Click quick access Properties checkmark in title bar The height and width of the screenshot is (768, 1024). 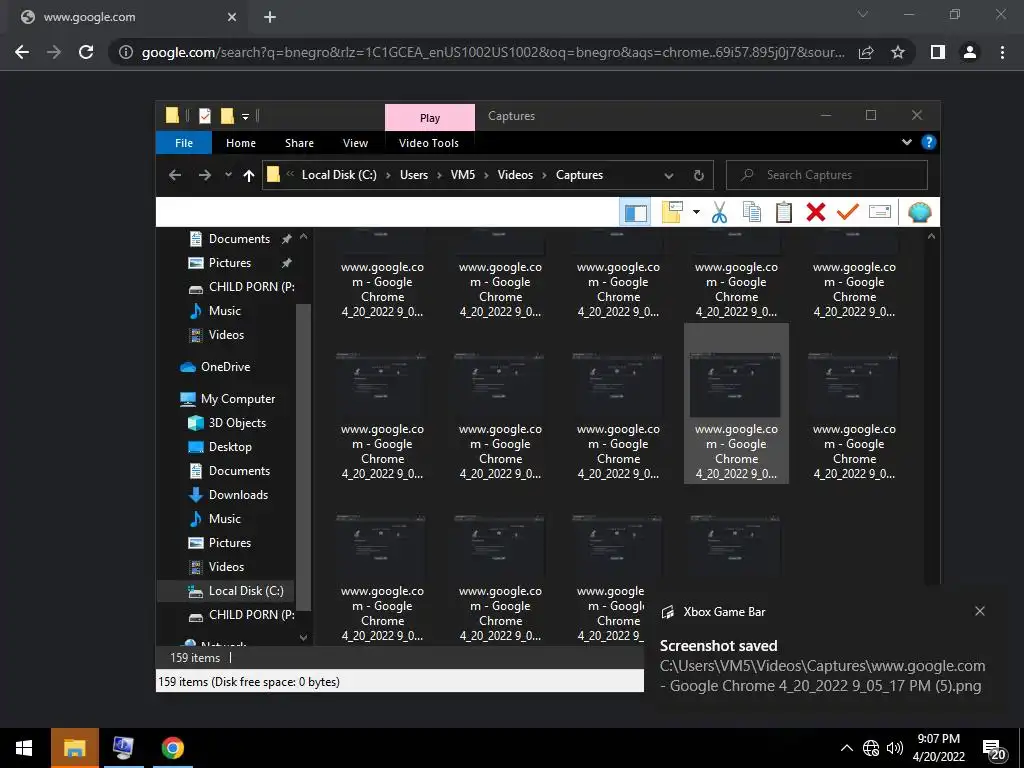coord(204,116)
